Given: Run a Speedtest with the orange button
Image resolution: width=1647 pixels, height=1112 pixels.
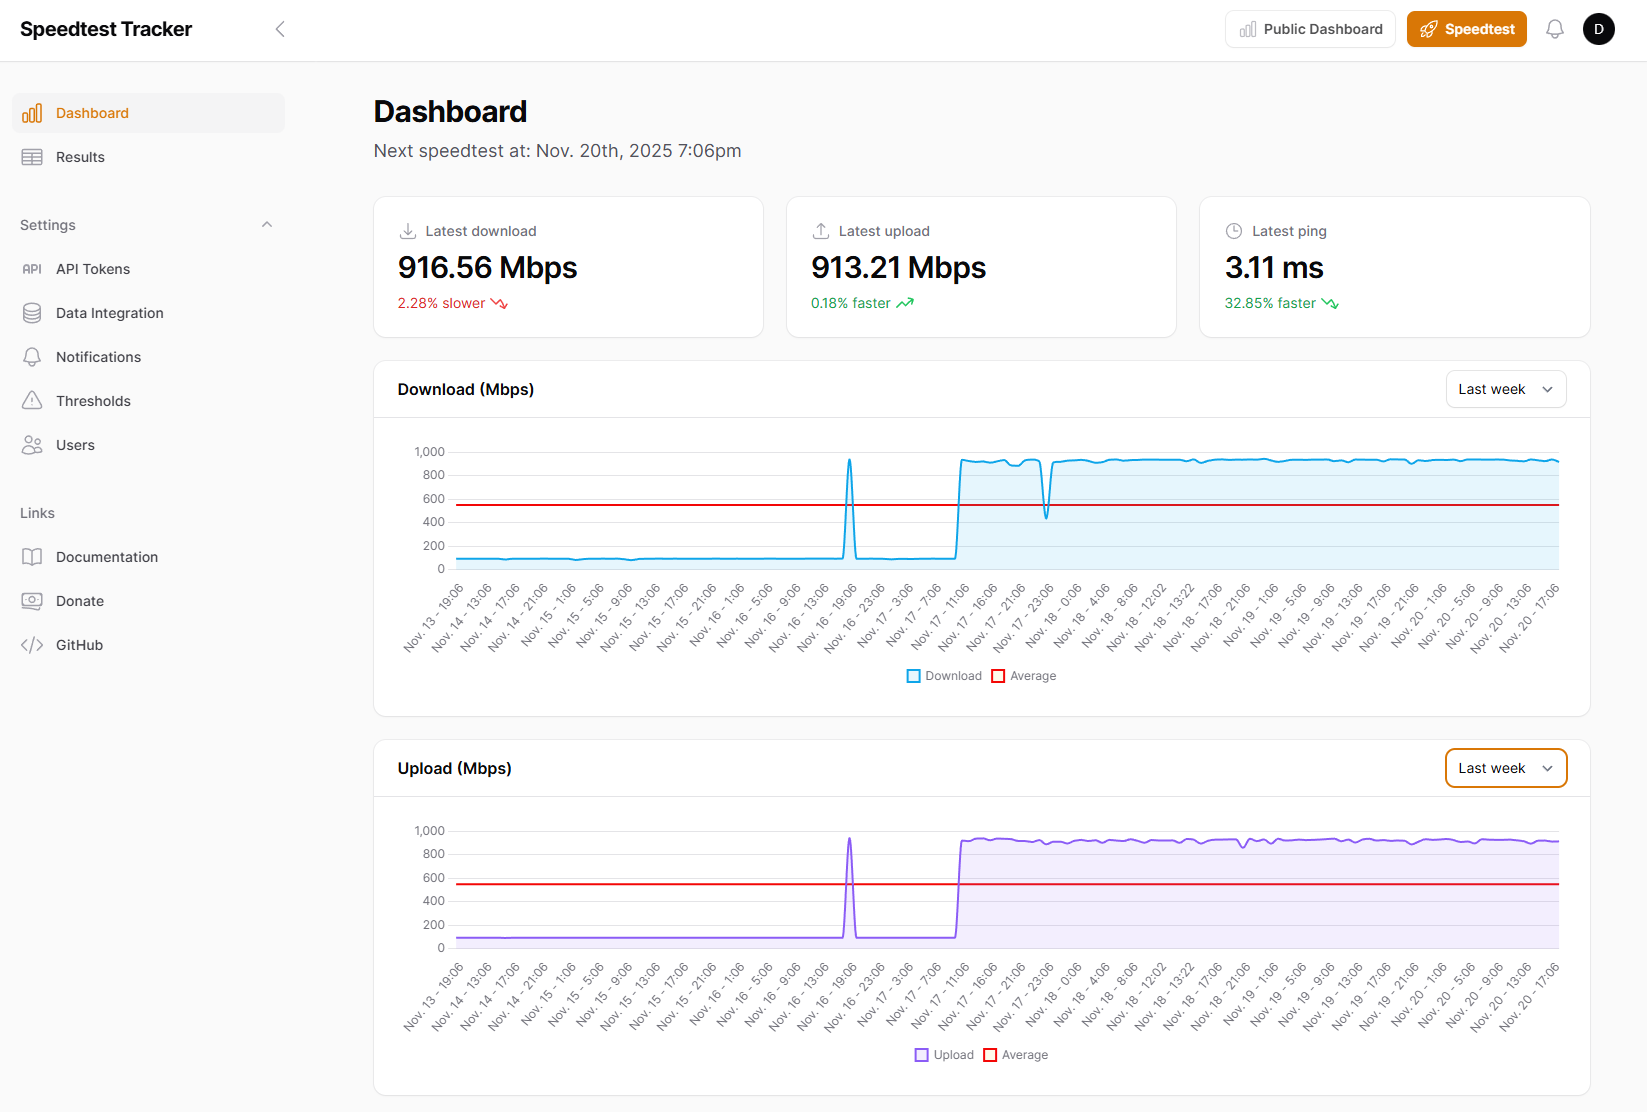Looking at the screenshot, I should 1466,29.
